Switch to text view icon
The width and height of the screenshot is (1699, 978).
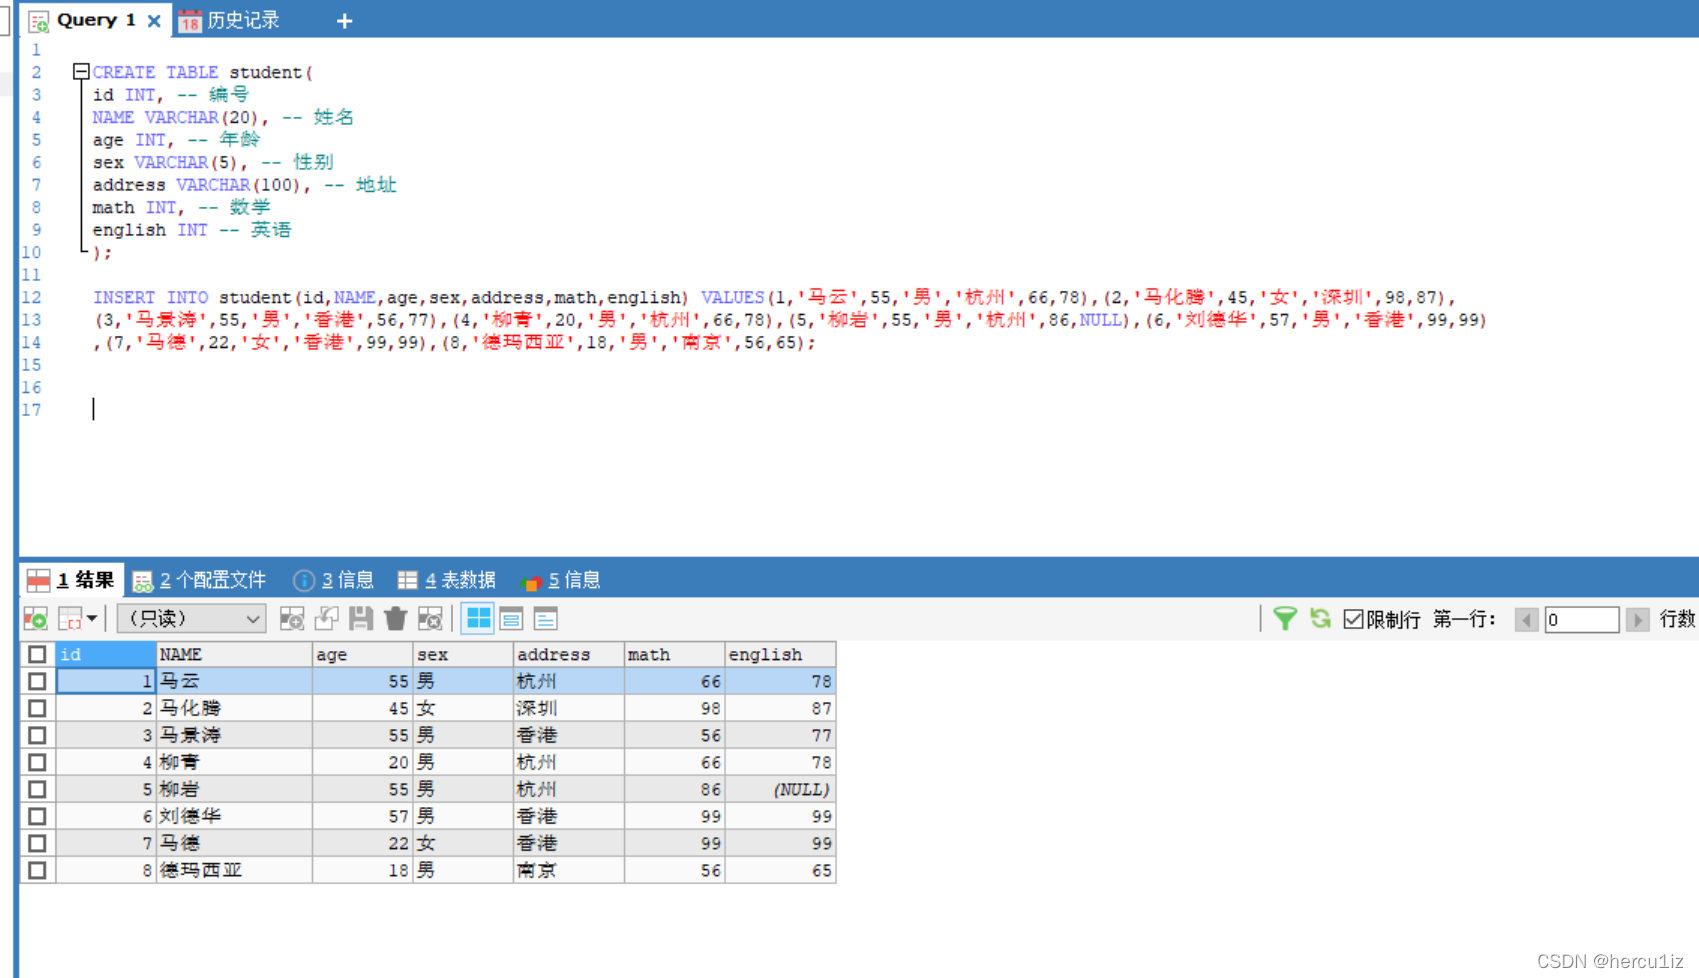(x=545, y=619)
